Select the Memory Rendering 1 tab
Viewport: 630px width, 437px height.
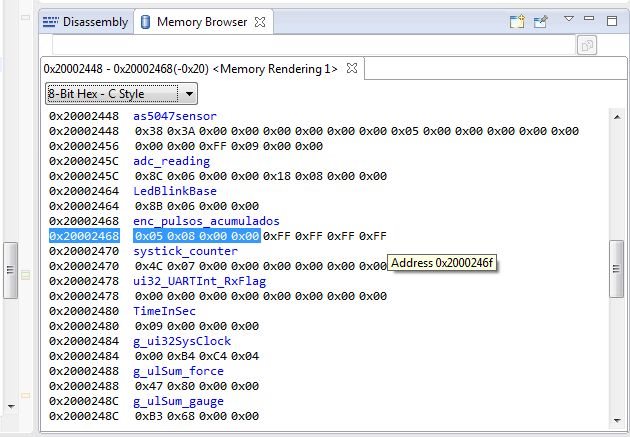[190, 69]
